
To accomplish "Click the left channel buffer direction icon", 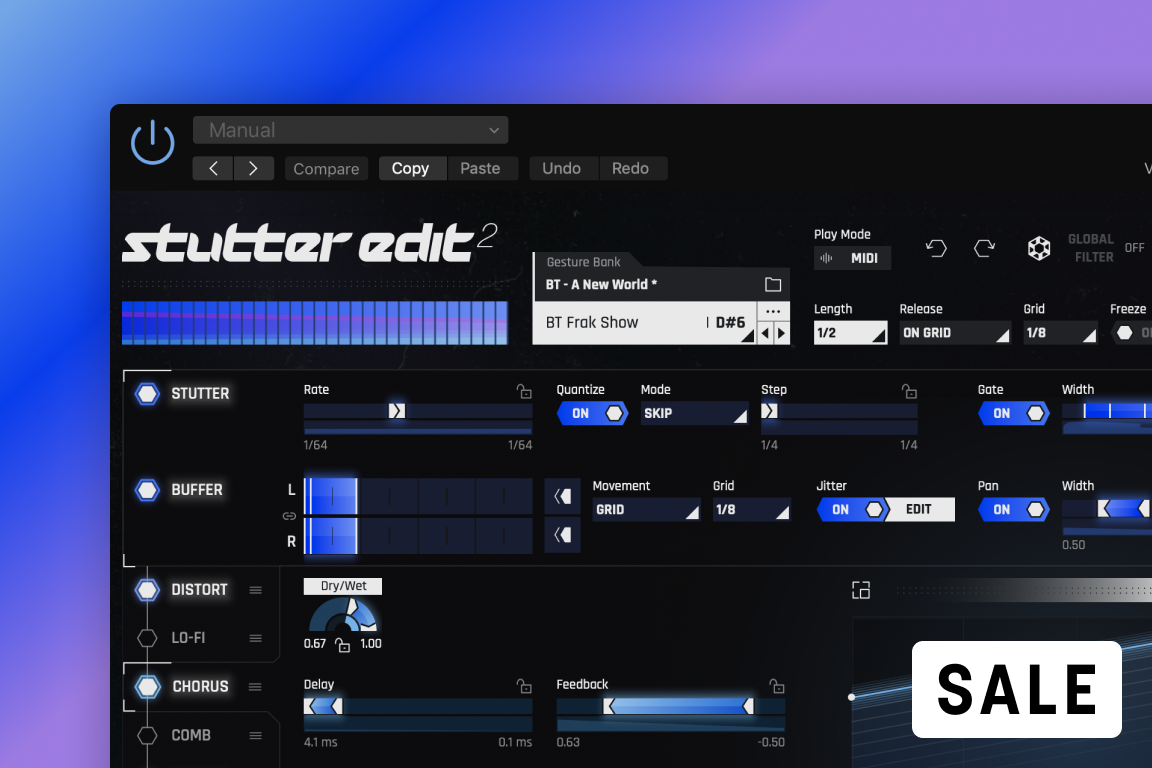I will coord(563,496).
